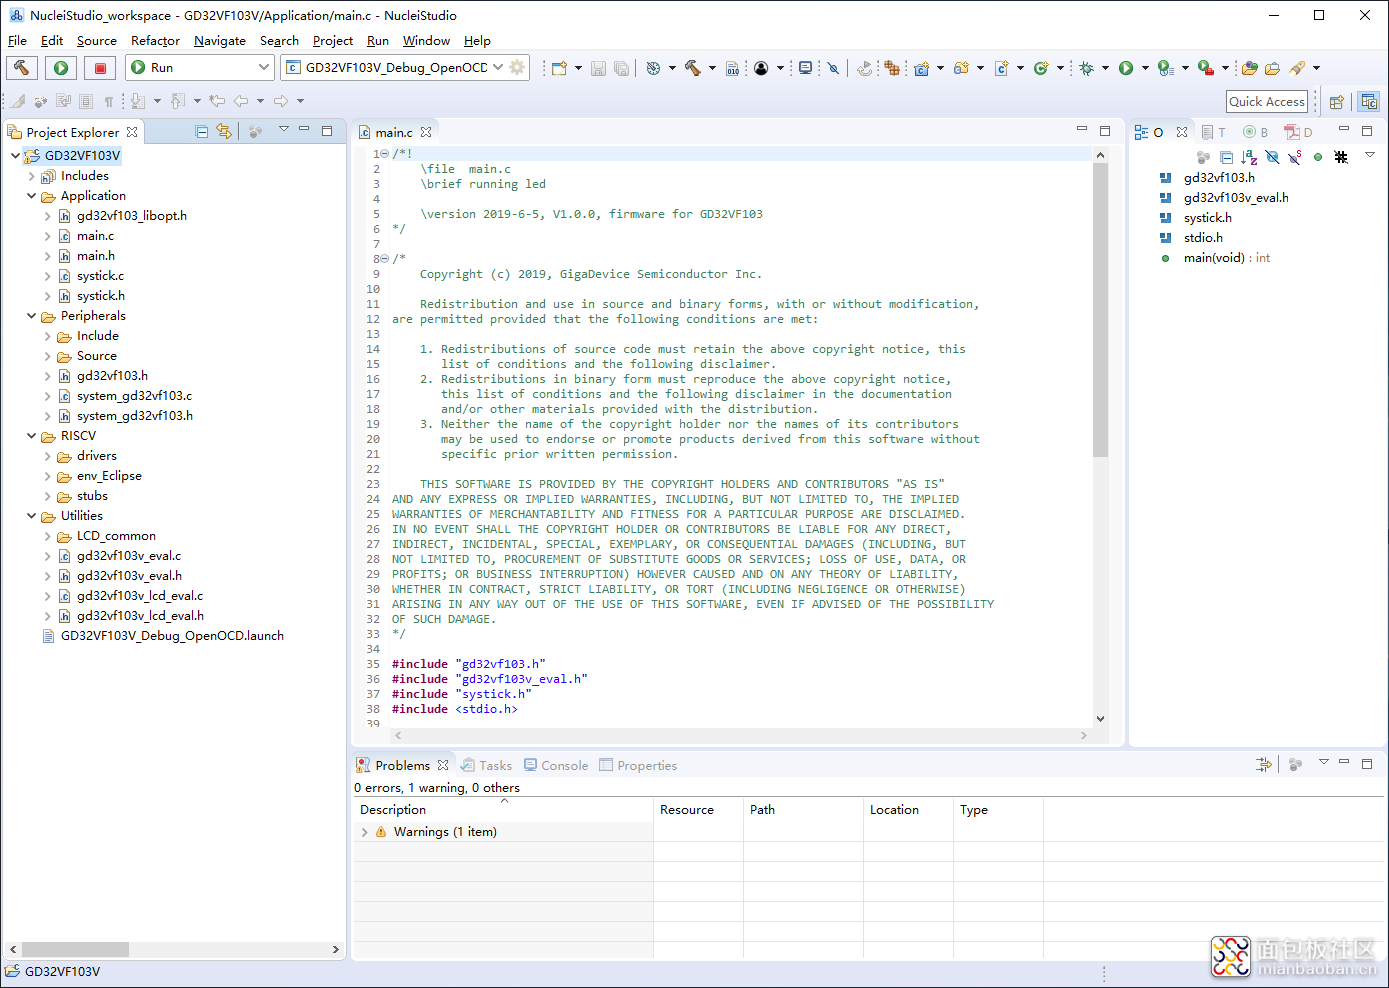This screenshot has width=1389, height=988.
Task: Toggle Hide Fields filter in Outline
Action: pyautogui.click(x=1272, y=157)
